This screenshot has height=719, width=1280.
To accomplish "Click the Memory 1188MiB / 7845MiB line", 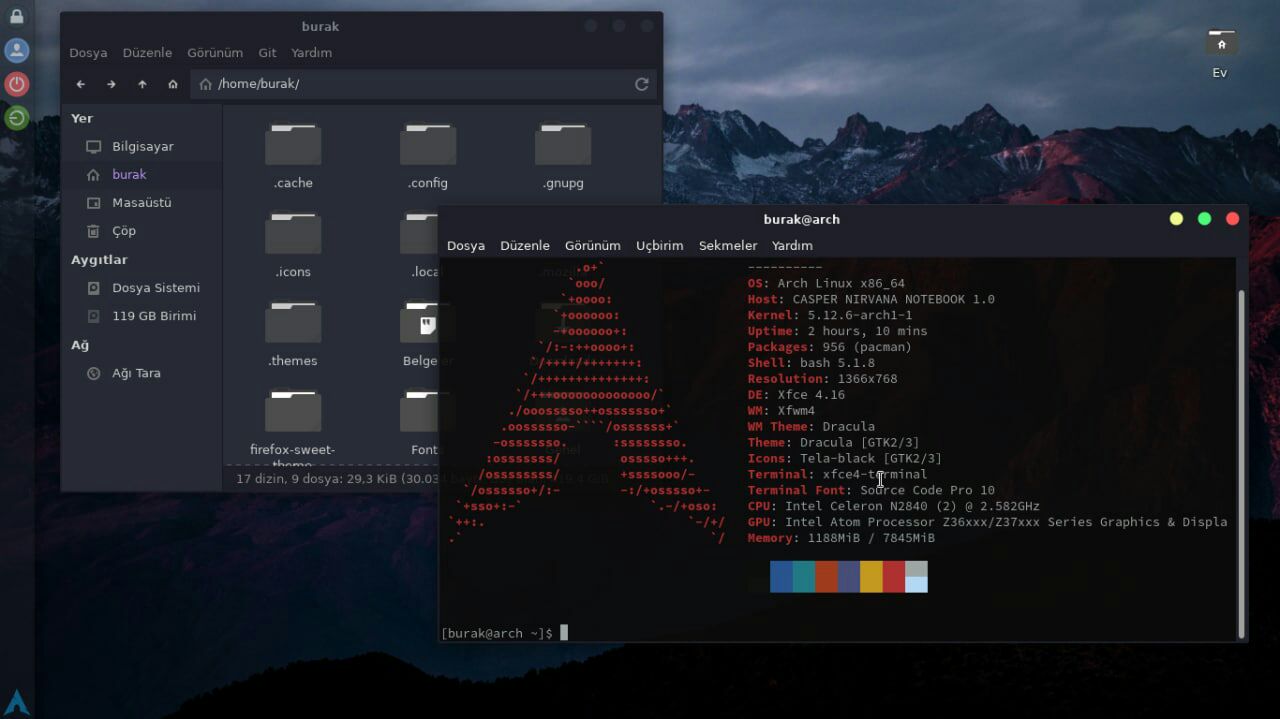I will [841, 538].
